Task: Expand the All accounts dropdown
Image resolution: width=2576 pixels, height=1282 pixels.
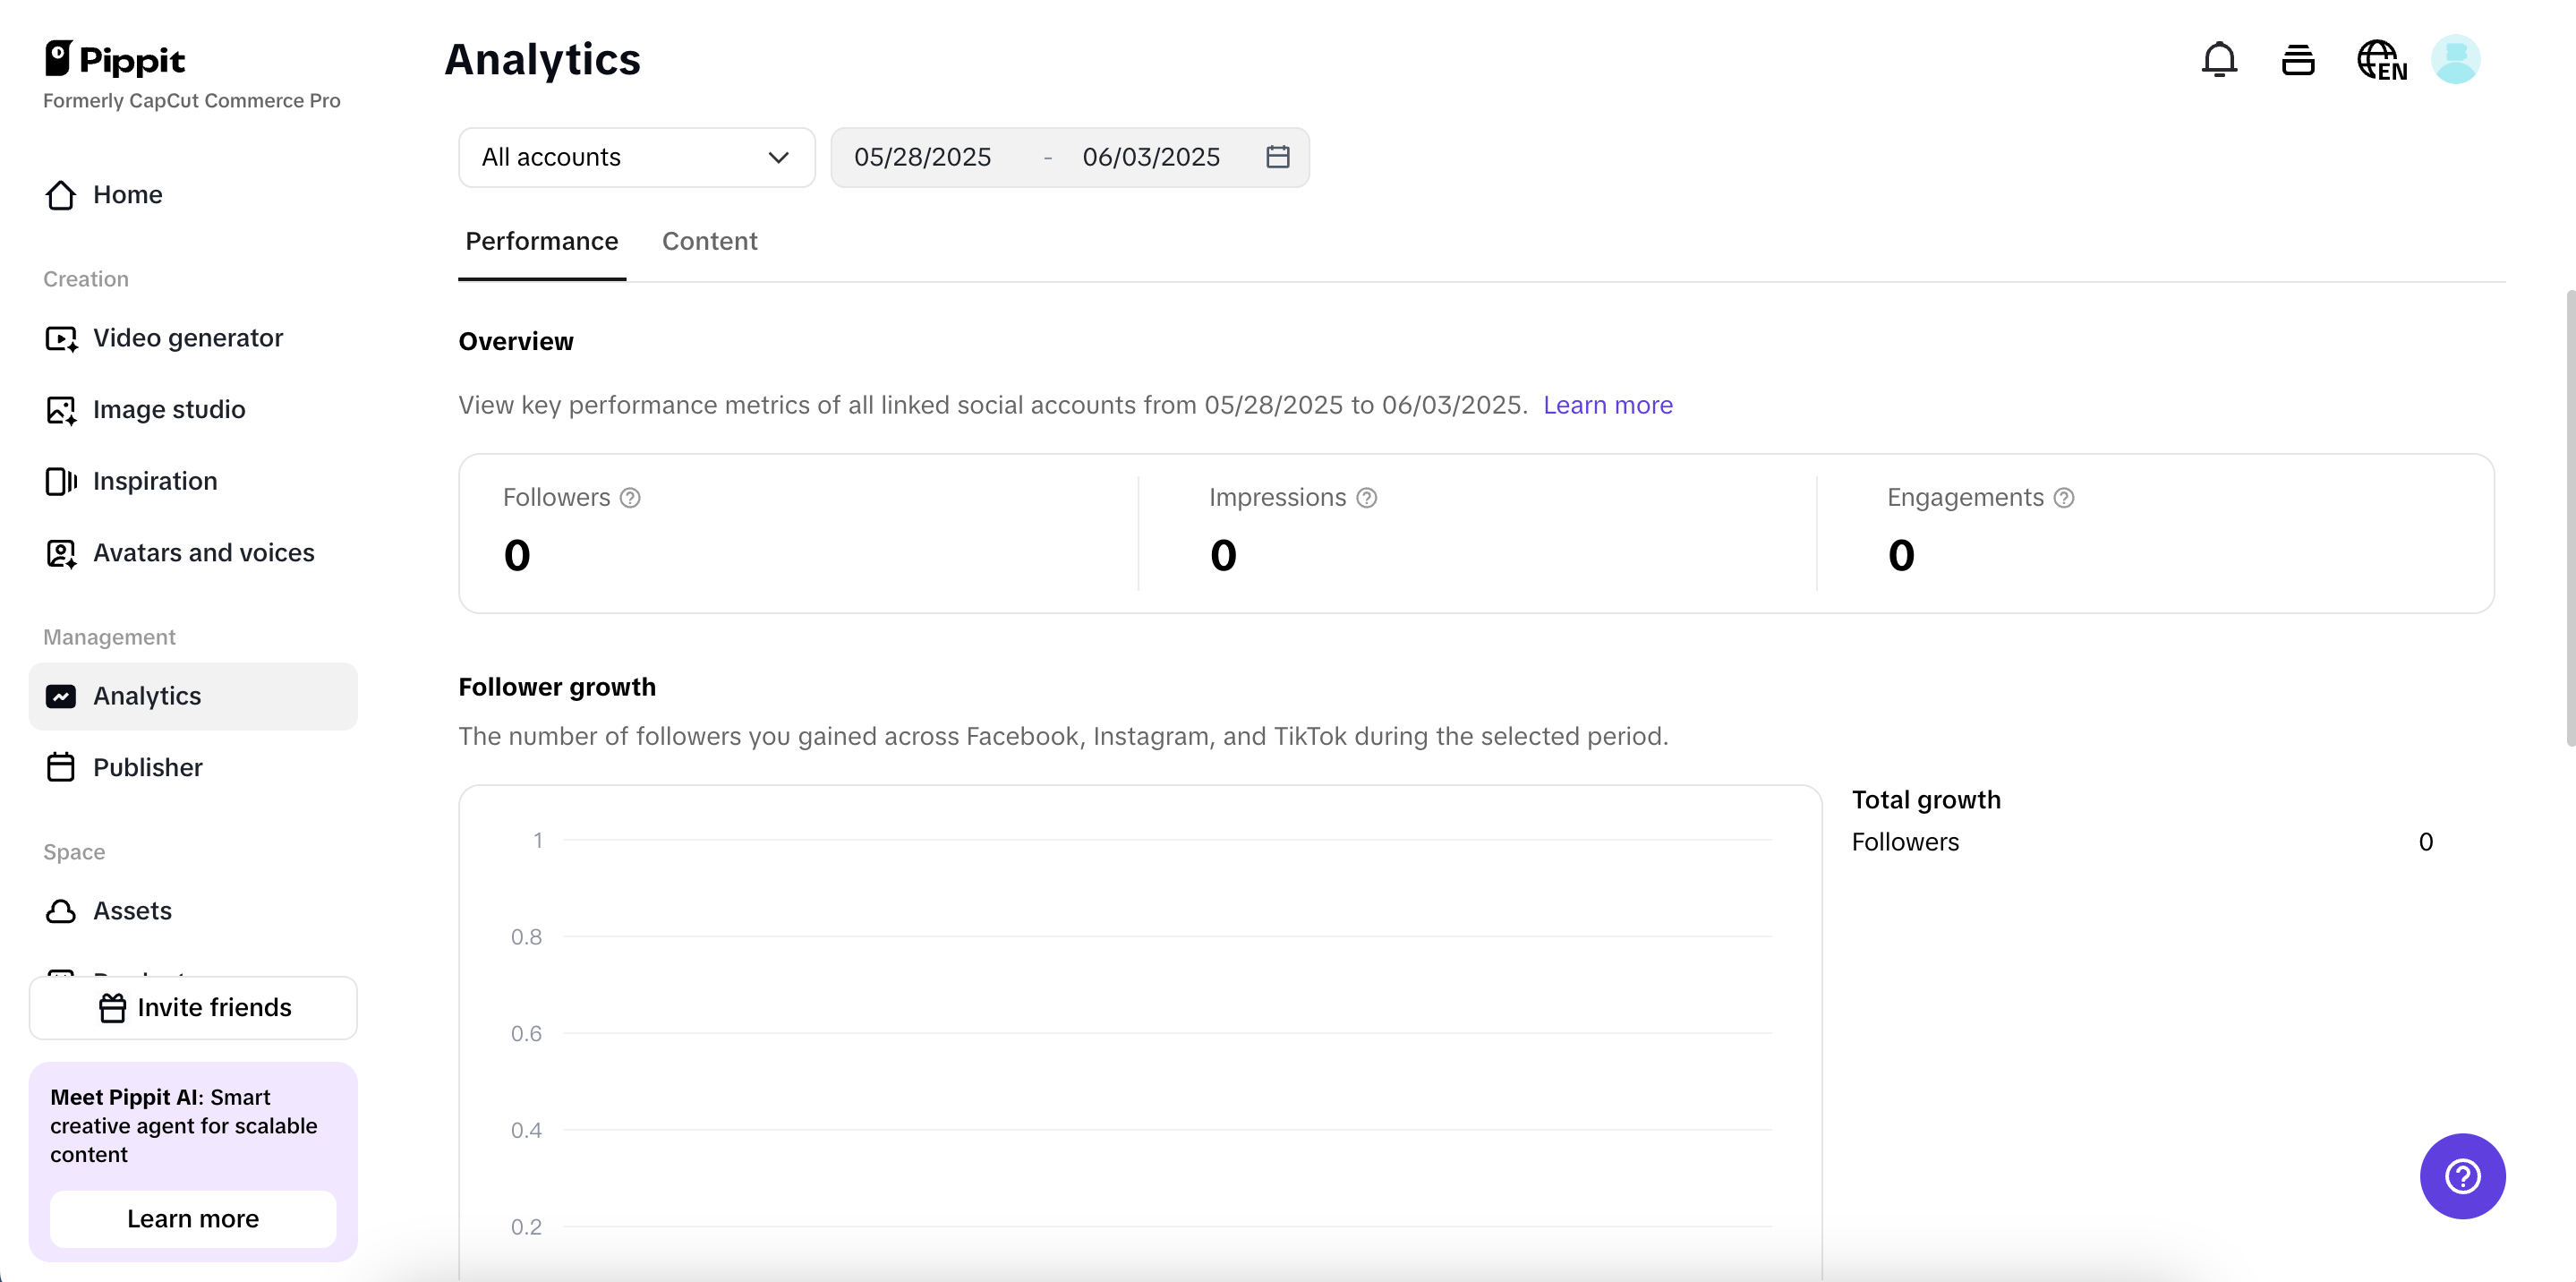Action: click(636, 157)
